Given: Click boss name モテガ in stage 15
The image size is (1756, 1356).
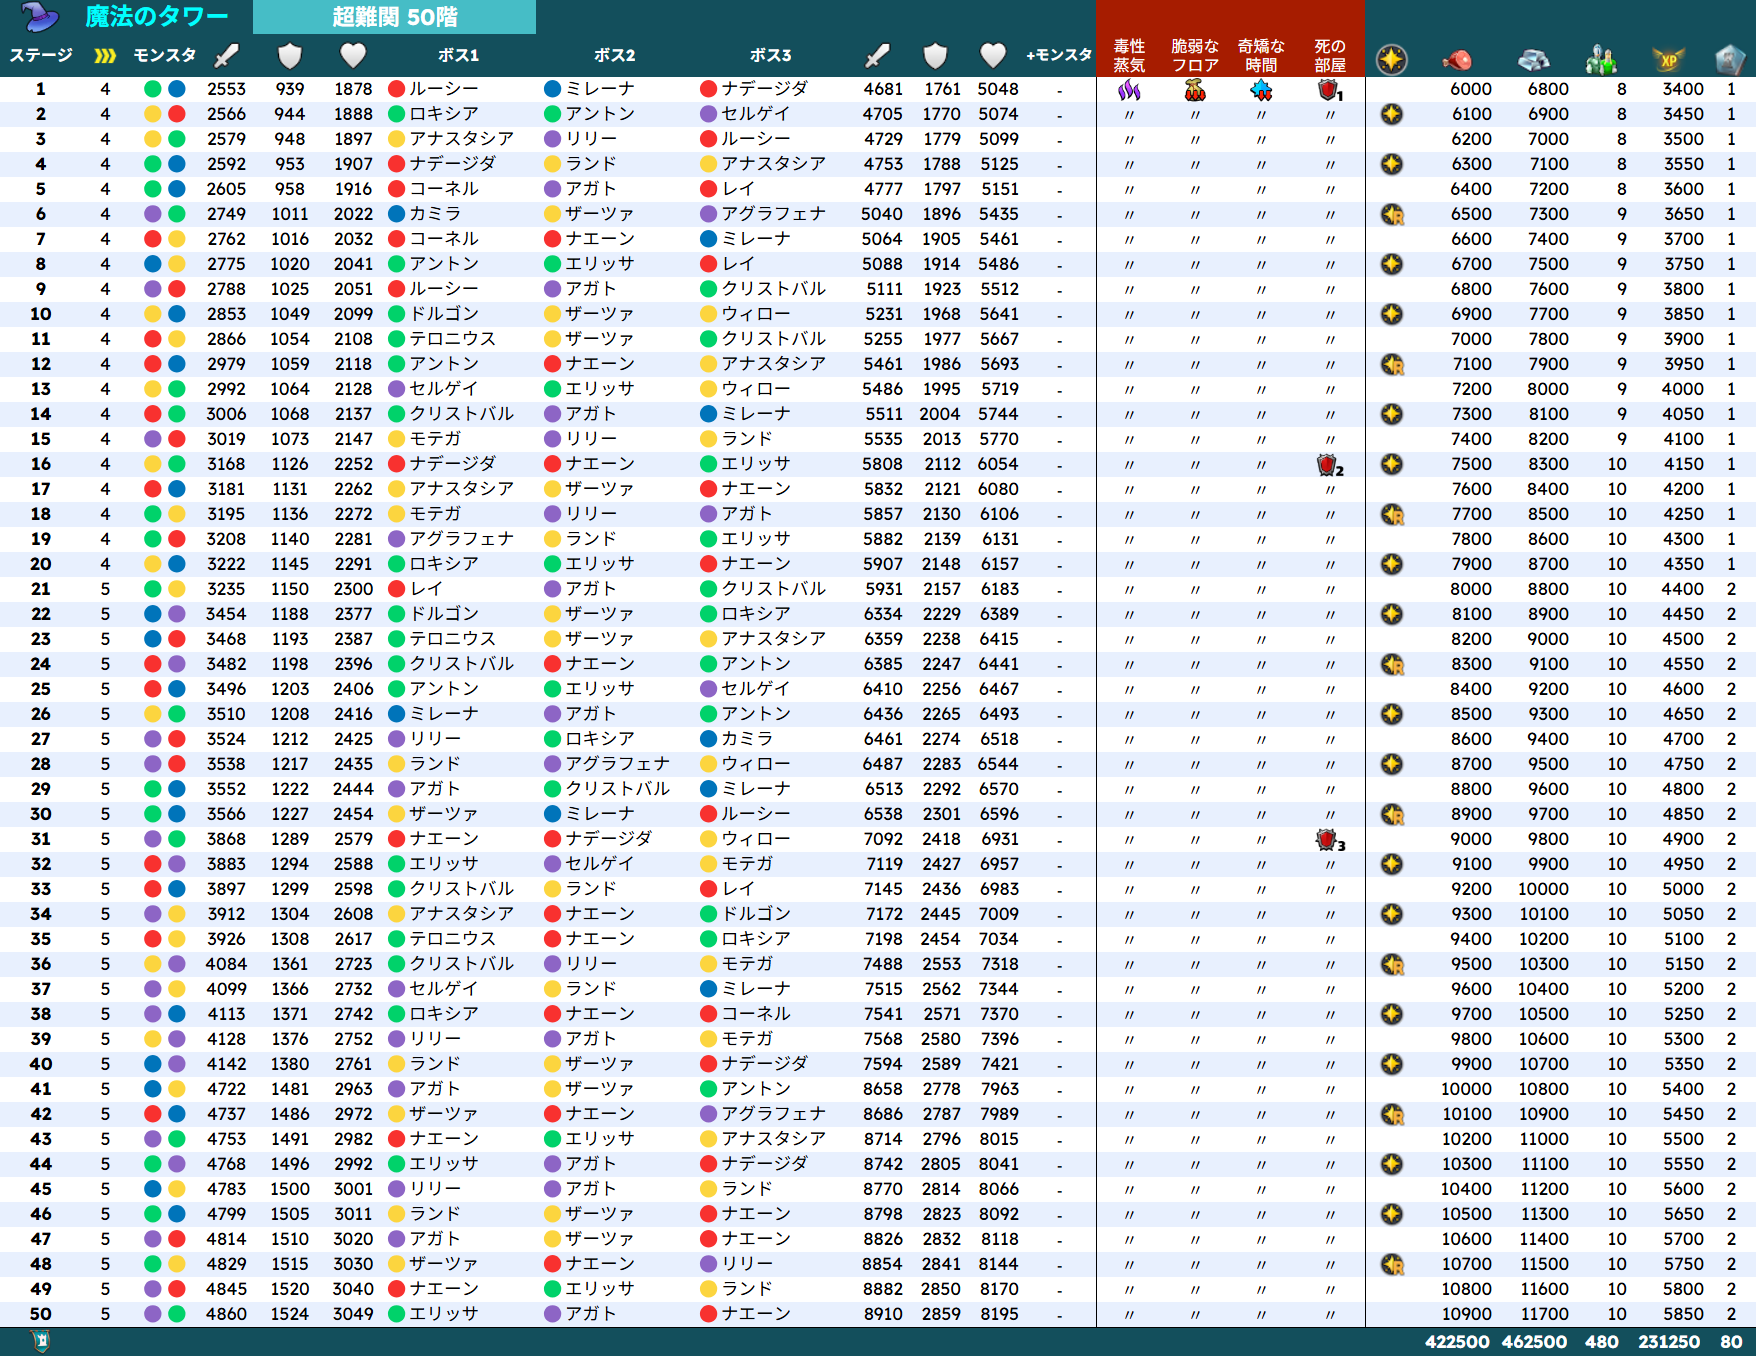Looking at the screenshot, I should pyautogui.click(x=435, y=439).
